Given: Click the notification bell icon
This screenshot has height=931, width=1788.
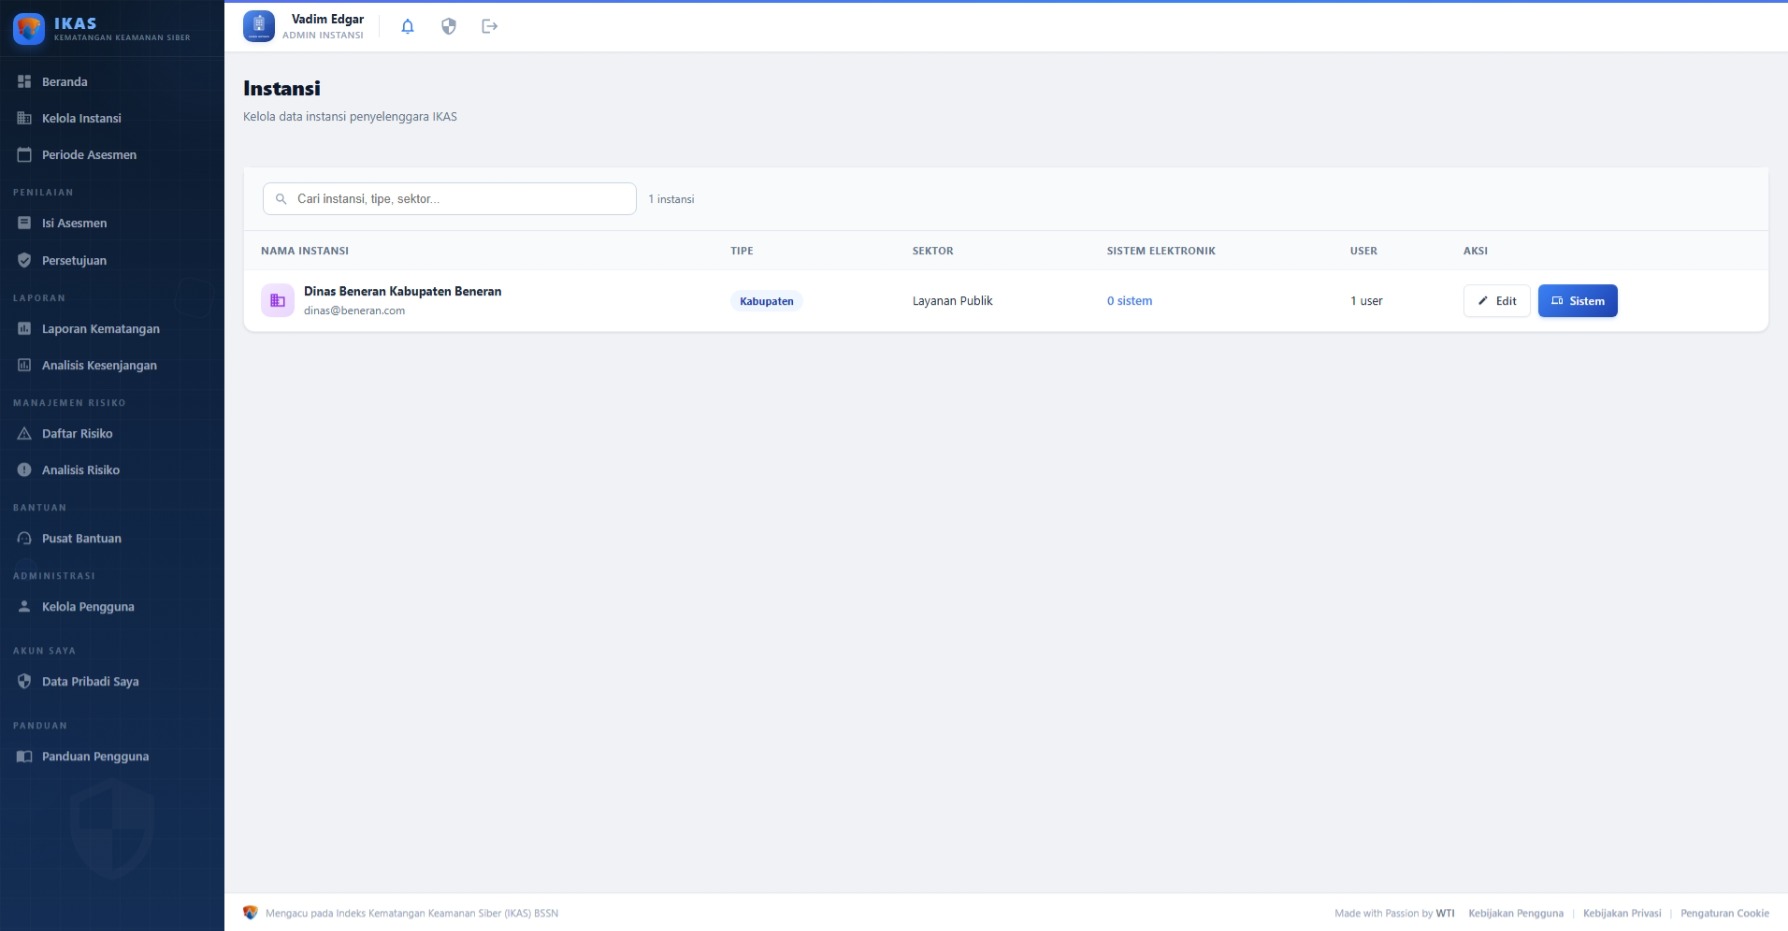Looking at the screenshot, I should pyautogui.click(x=407, y=27).
